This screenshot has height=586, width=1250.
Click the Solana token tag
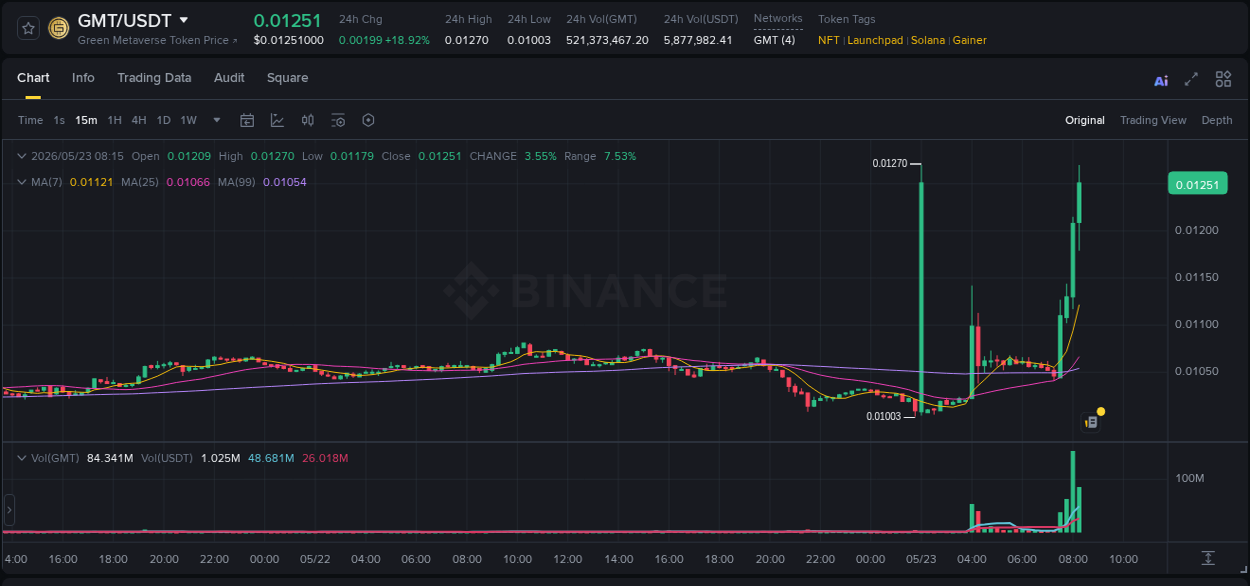[x=927, y=40]
